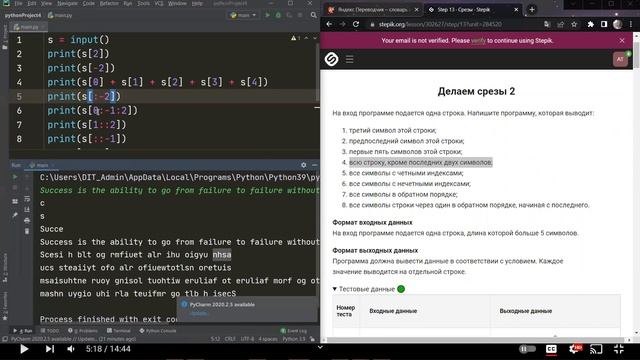Mute the video volume
The width and height of the screenshot is (640, 360).
[x=71, y=349]
